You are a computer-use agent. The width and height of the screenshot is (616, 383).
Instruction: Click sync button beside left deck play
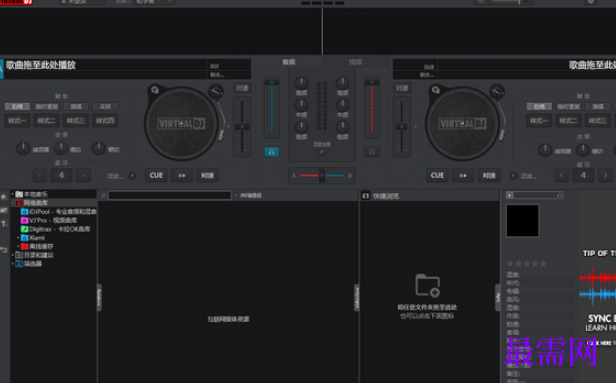point(207,175)
